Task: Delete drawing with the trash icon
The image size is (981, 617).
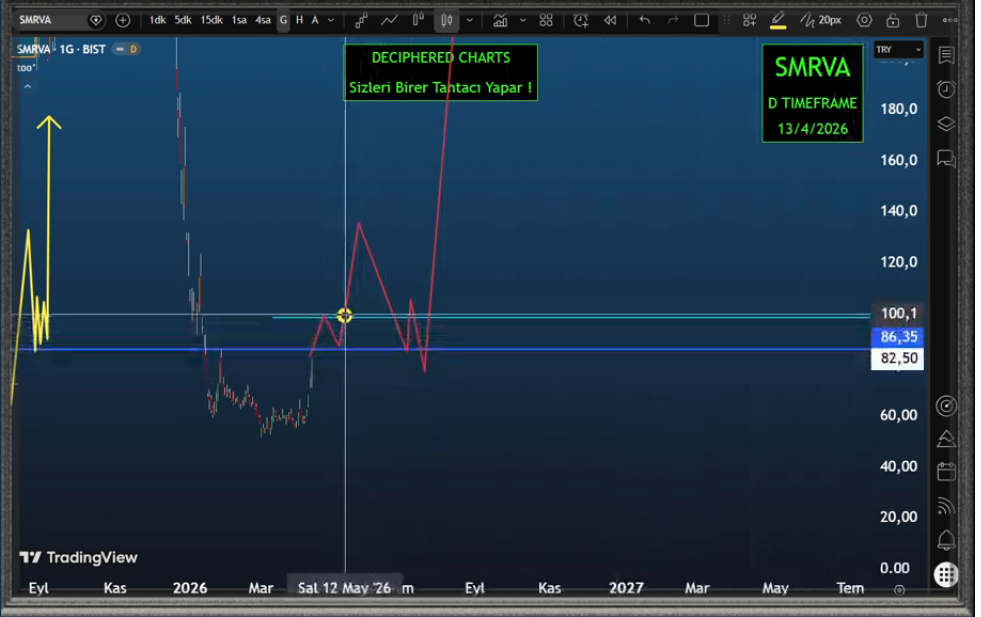Action: (921, 20)
